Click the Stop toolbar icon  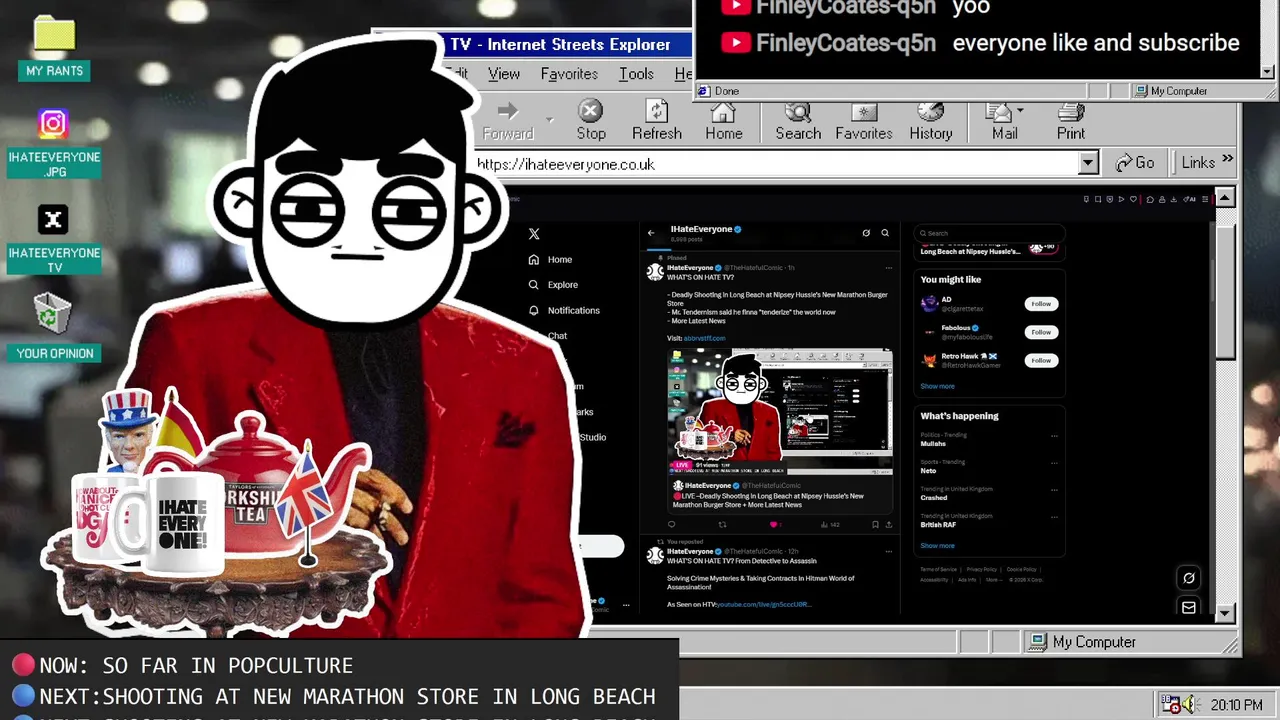[x=590, y=121]
